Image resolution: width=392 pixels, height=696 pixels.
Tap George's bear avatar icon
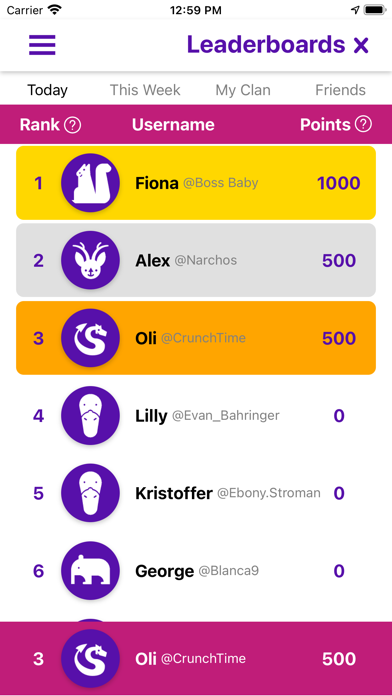91,571
